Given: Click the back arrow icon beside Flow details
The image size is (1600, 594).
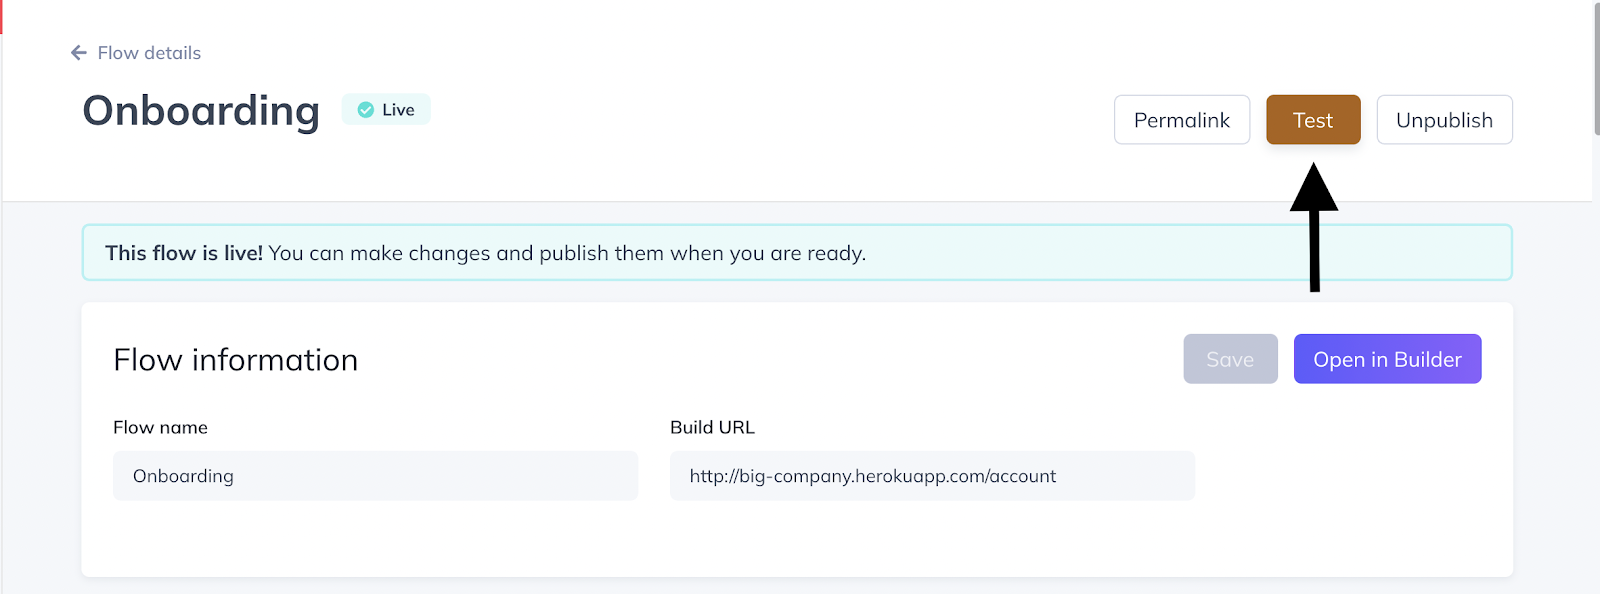Looking at the screenshot, I should click(x=79, y=53).
